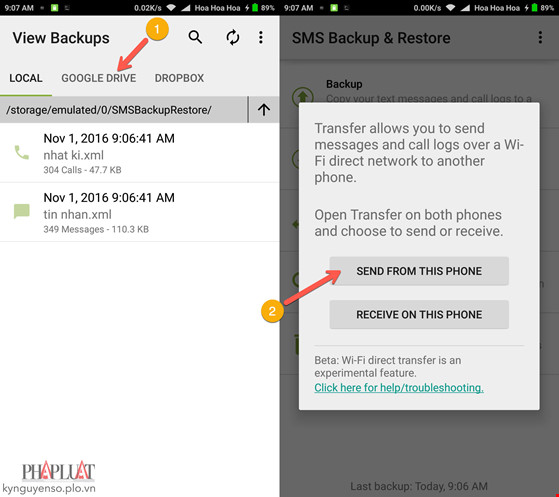Refresh the backups list
559x497 pixels.
232,37
